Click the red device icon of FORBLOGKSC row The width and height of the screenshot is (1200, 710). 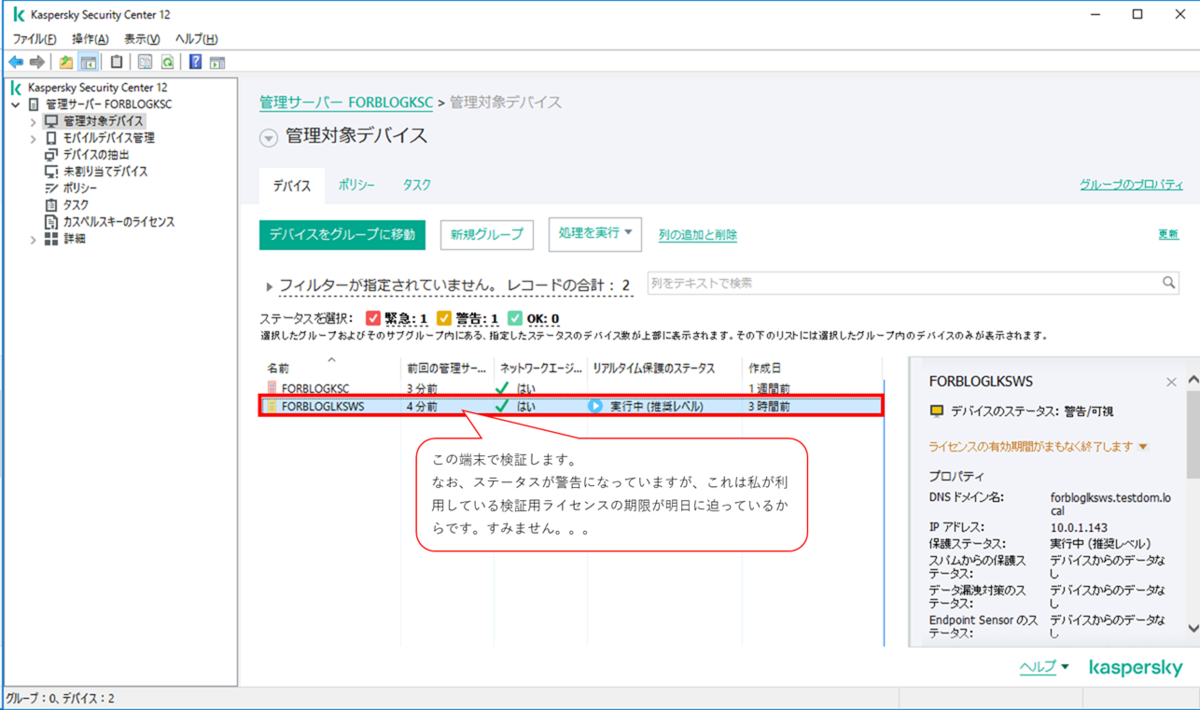272,388
